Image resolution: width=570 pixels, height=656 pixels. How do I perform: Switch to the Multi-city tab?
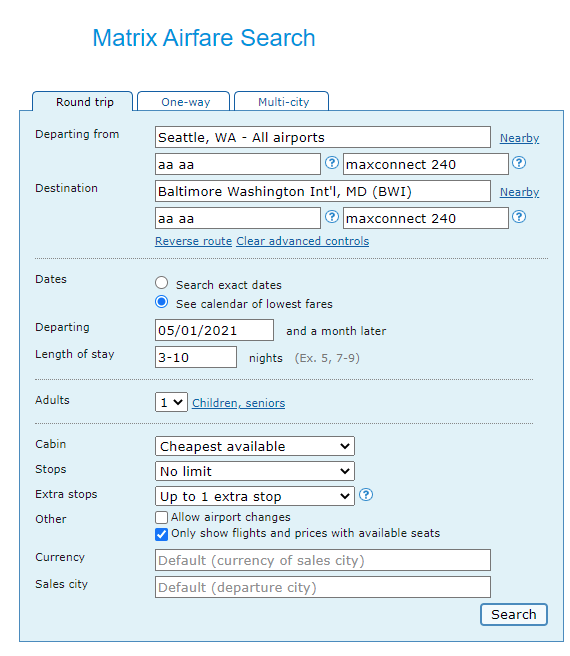[x=282, y=102]
